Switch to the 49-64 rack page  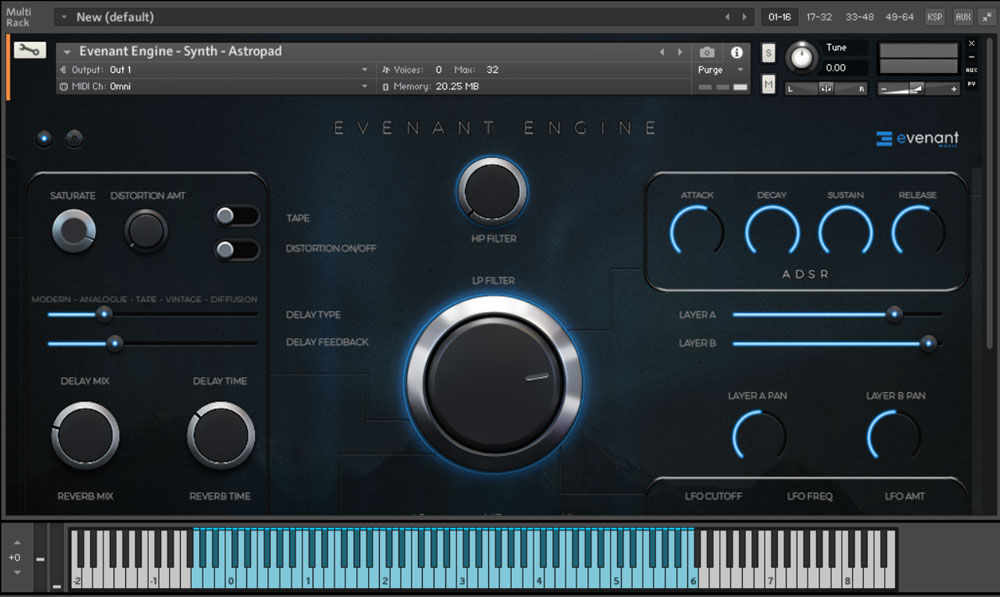tap(899, 17)
